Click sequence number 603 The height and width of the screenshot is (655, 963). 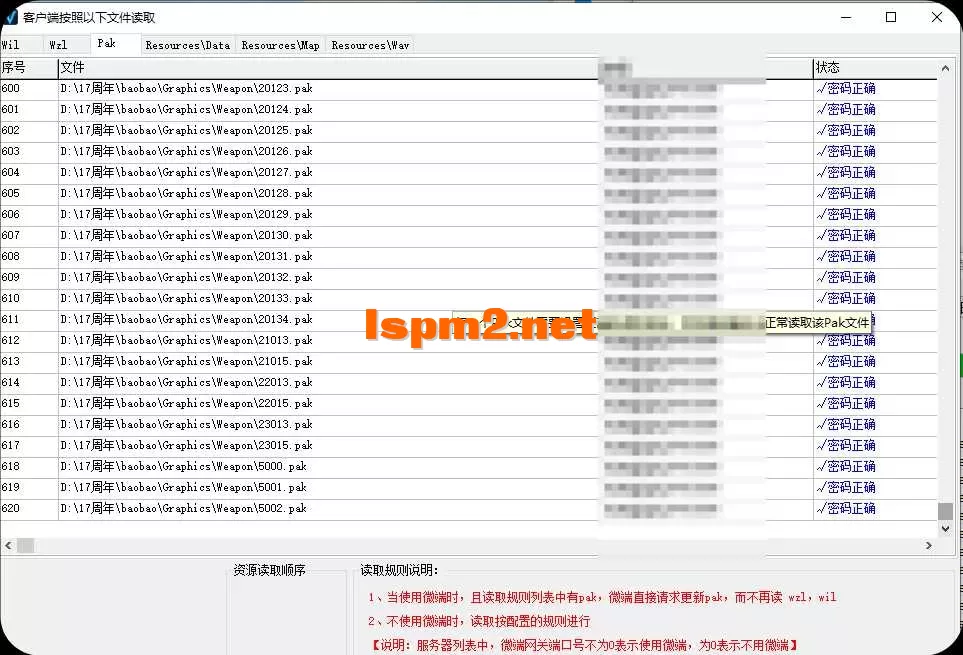tap(10, 151)
